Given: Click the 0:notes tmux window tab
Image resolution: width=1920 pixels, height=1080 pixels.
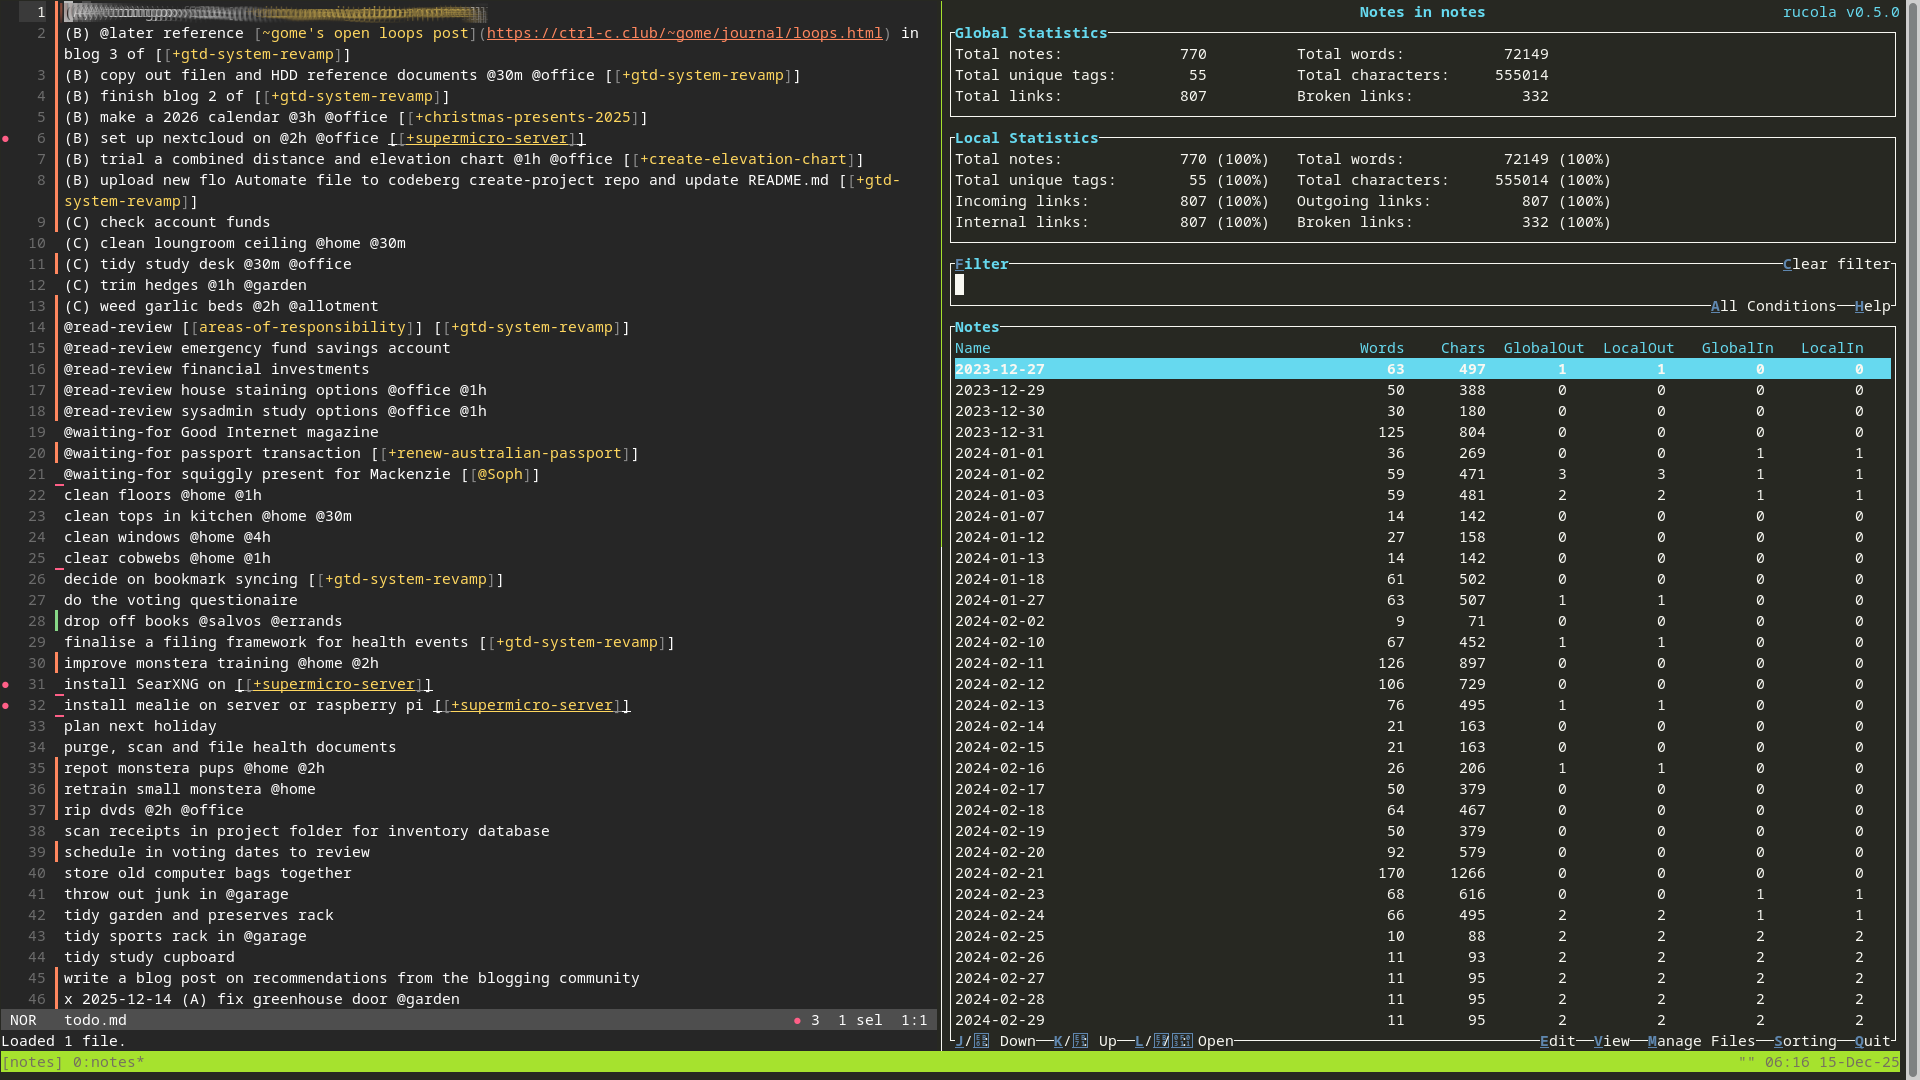Looking at the screenshot, I should pyautogui.click(x=107, y=1063).
